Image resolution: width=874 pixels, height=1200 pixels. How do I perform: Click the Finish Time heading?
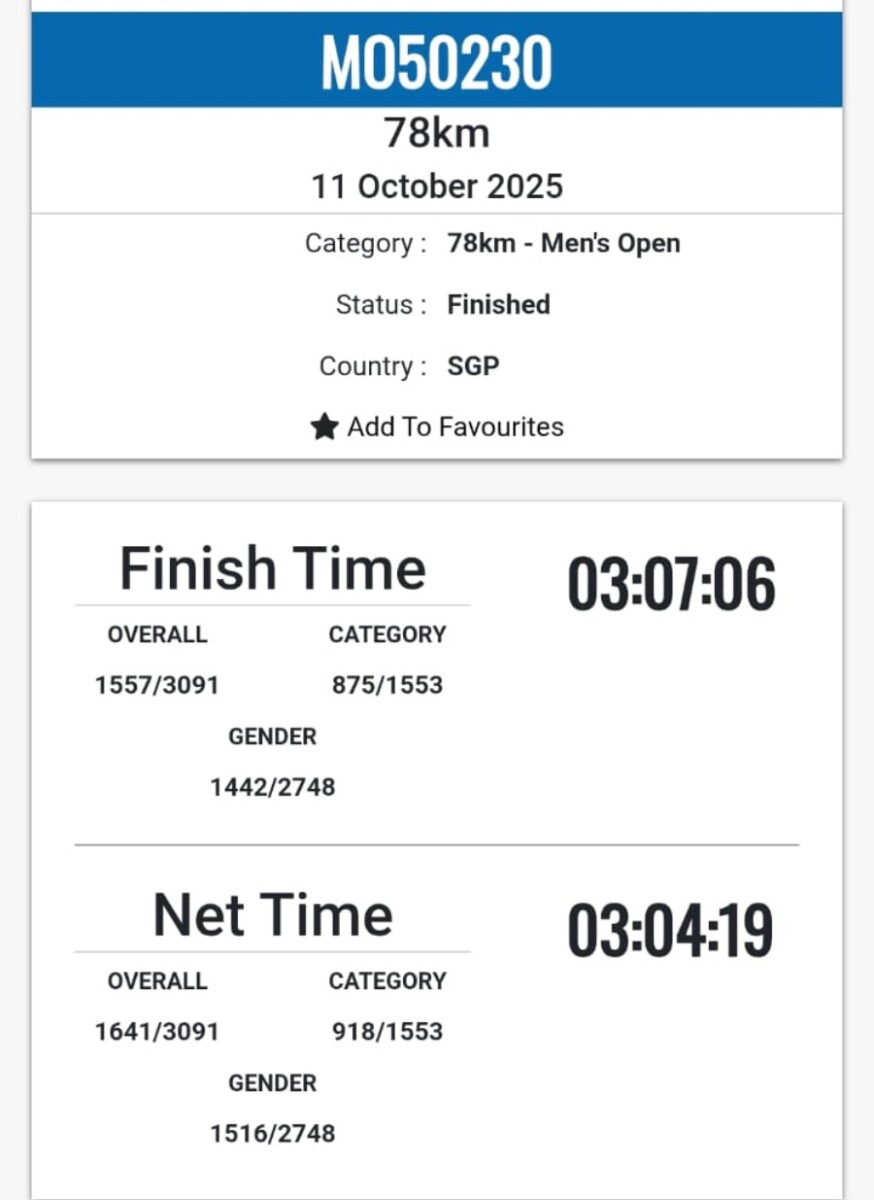tap(272, 568)
